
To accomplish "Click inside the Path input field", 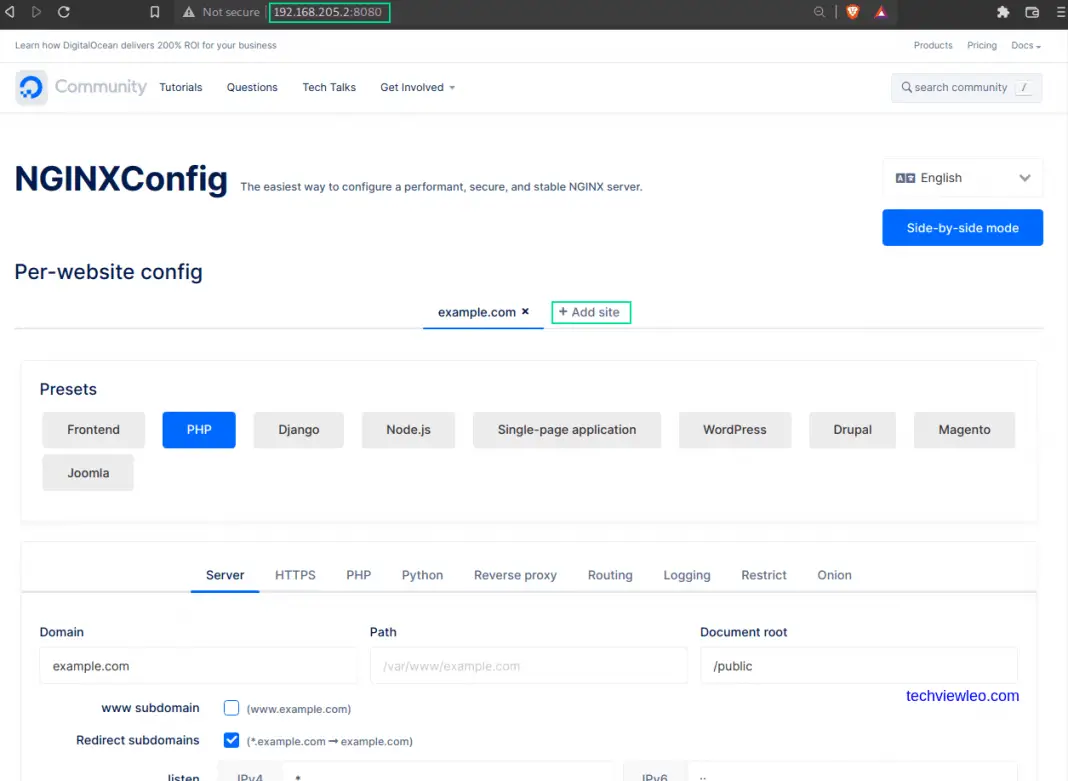I will click(x=528, y=665).
